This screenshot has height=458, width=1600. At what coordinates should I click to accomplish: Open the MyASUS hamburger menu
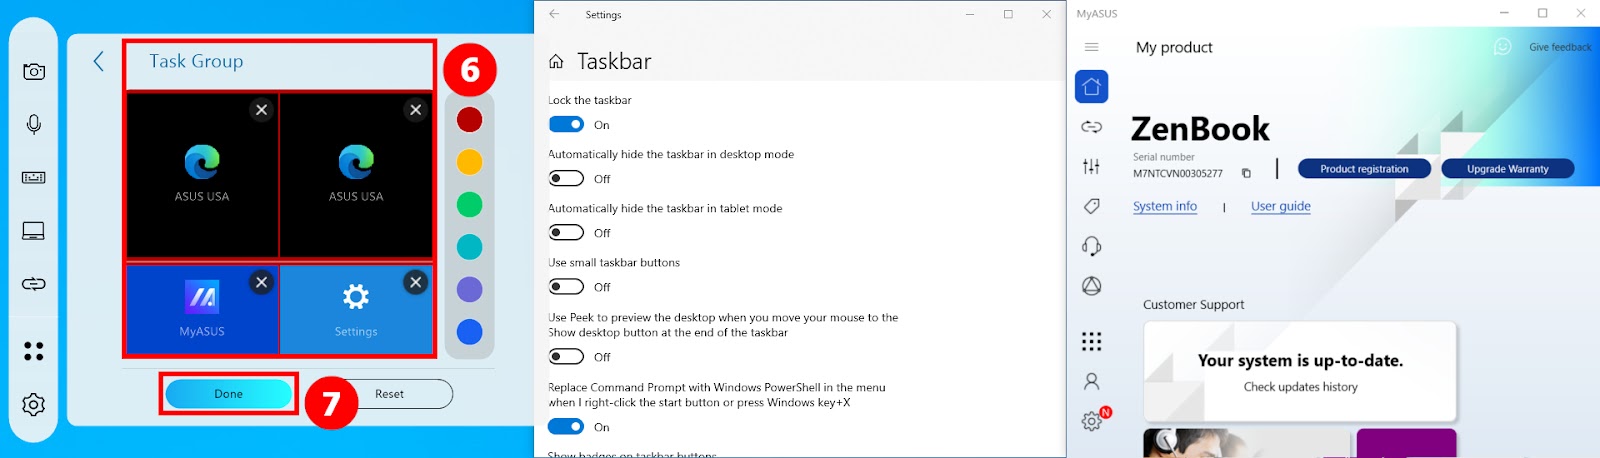coord(1092,47)
